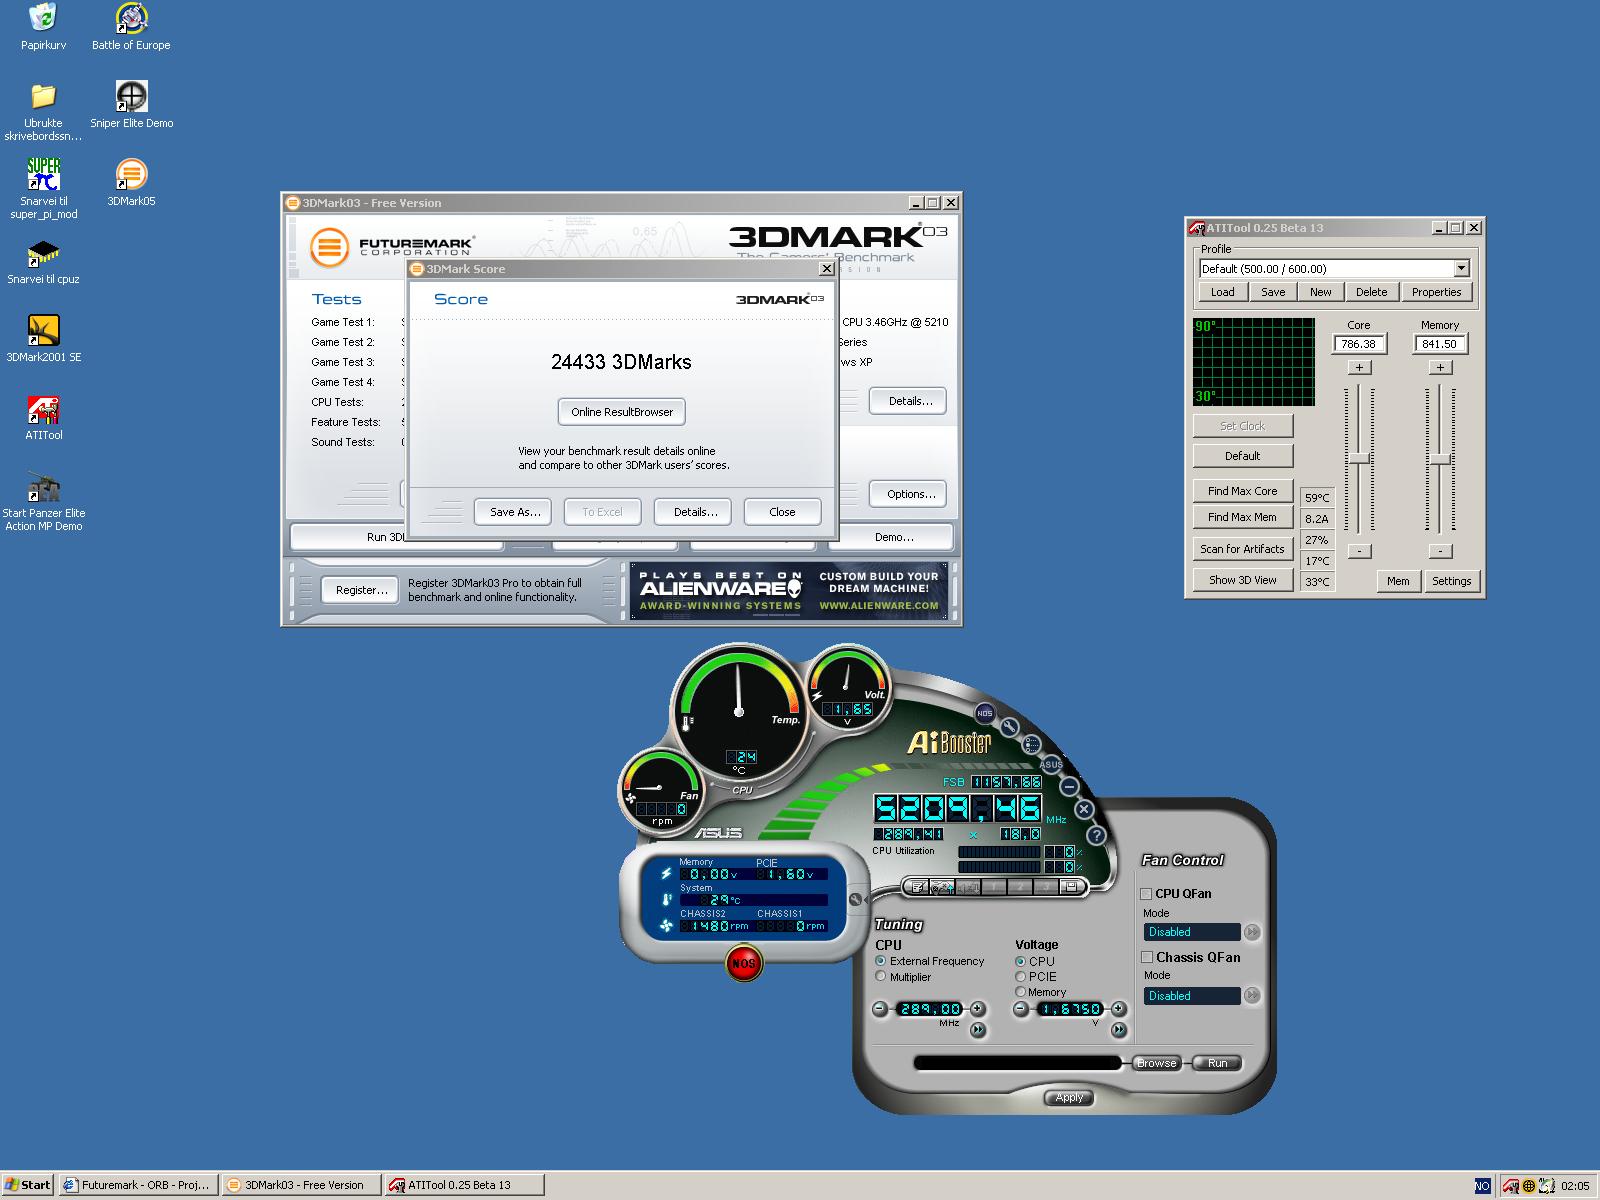Click the red NOS button under the monitor panel
The height and width of the screenshot is (1200, 1600).
coord(743,963)
